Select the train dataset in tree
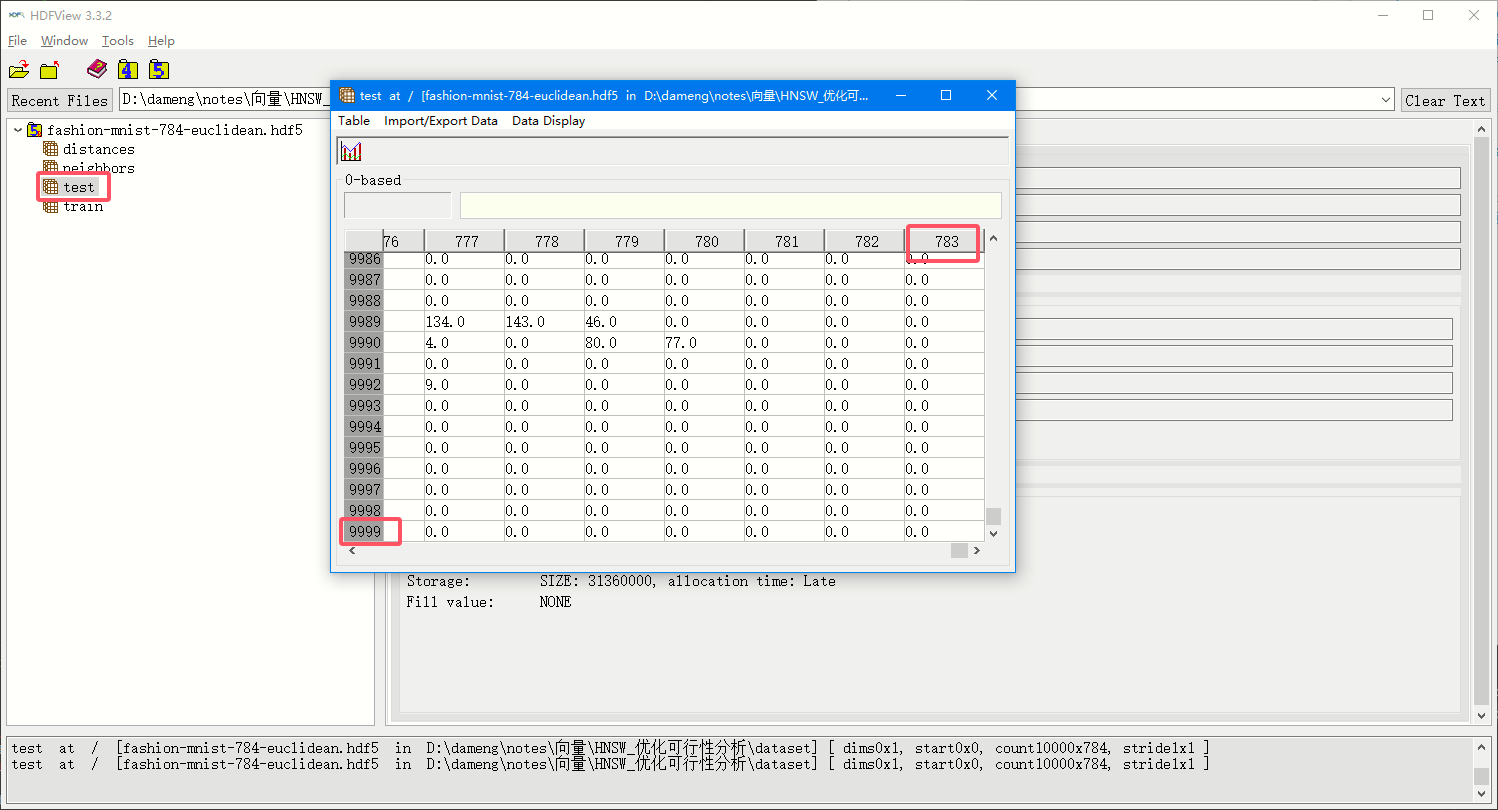The width and height of the screenshot is (1498, 810). click(x=82, y=206)
